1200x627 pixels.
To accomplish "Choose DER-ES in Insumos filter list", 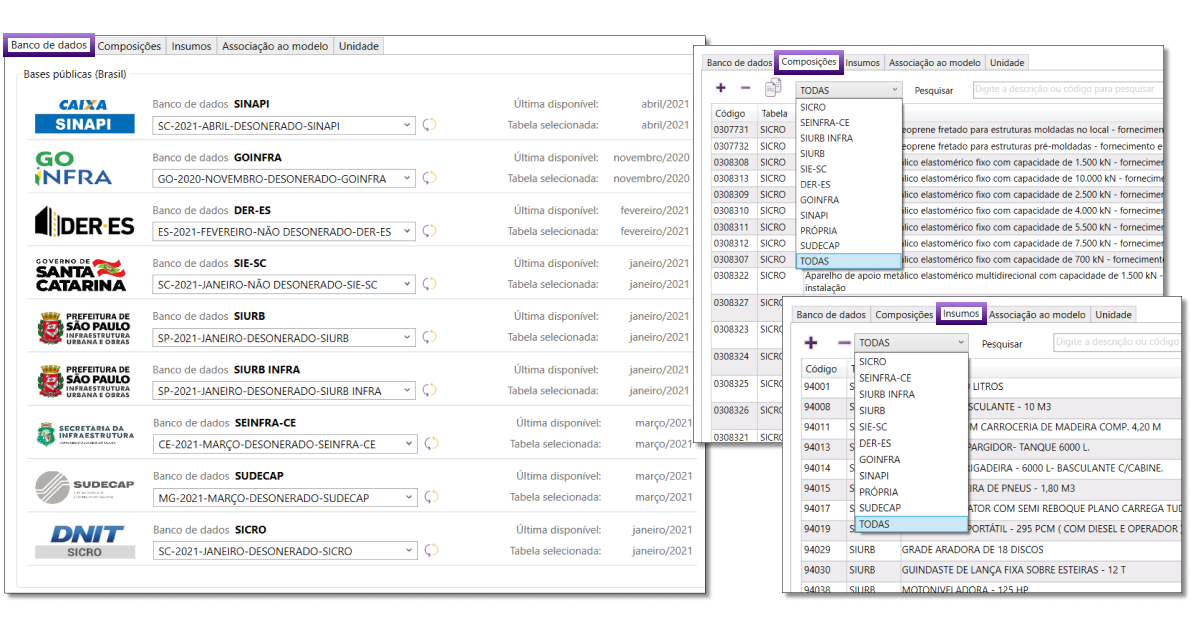I will click(911, 443).
